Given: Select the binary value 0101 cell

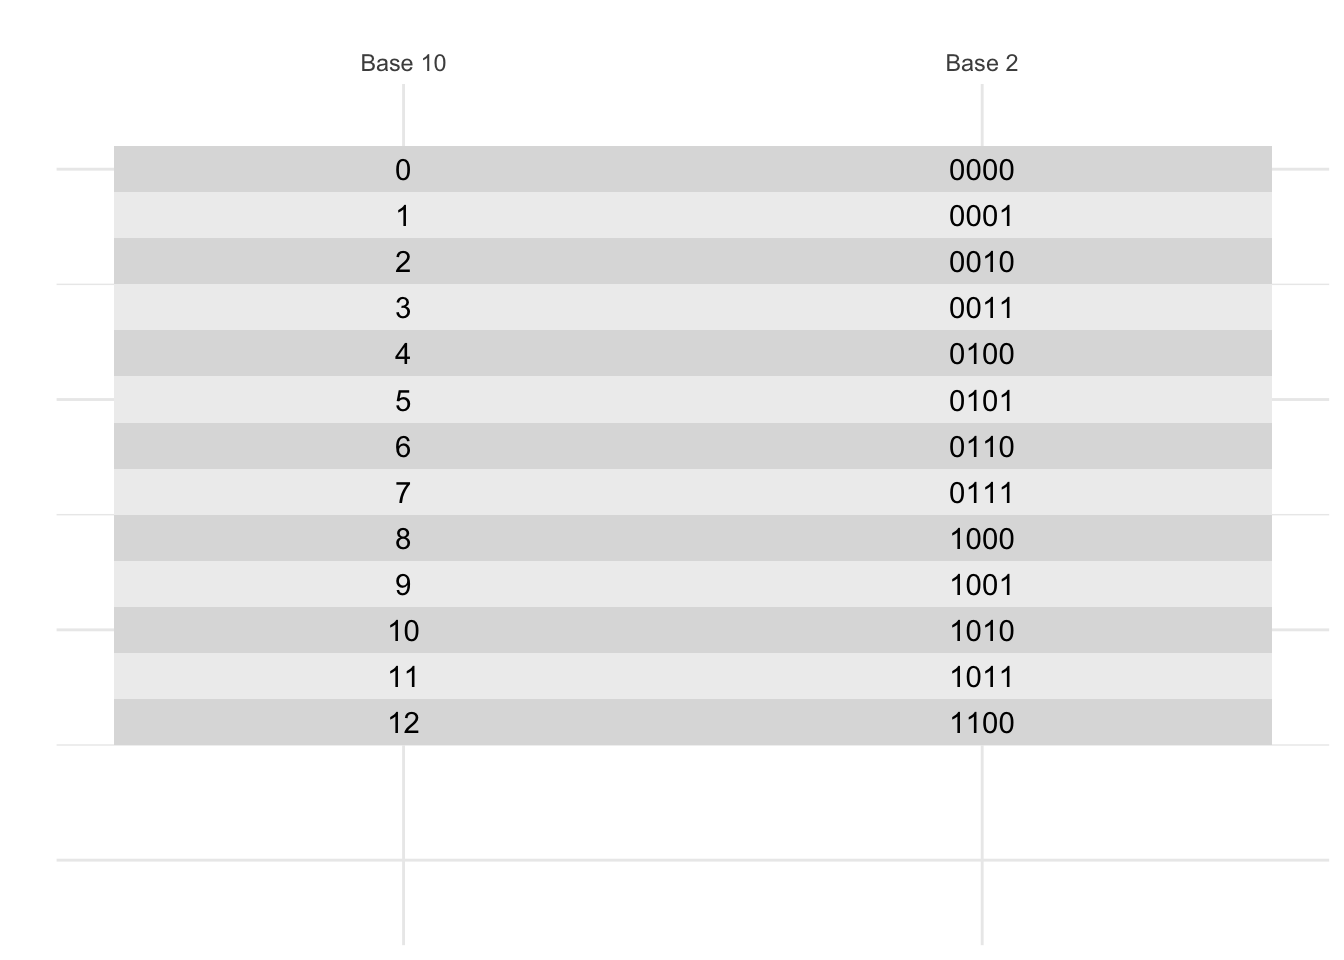Looking at the screenshot, I should (x=981, y=401).
